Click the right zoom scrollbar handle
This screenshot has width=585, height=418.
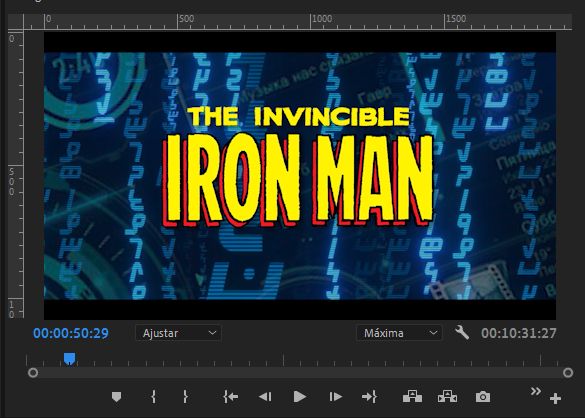tap(568, 372)
